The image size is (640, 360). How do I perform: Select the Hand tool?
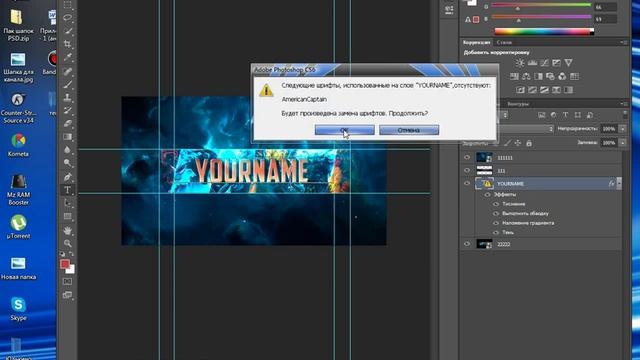[68, 230]
